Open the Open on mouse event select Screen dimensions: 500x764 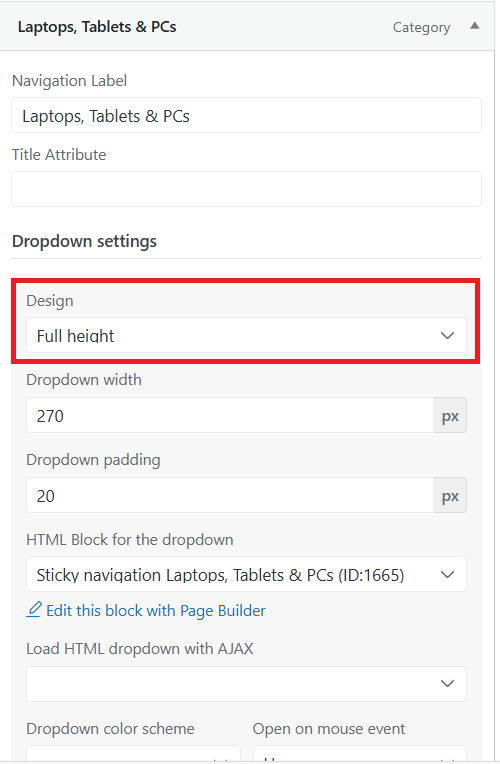point(360,754)
